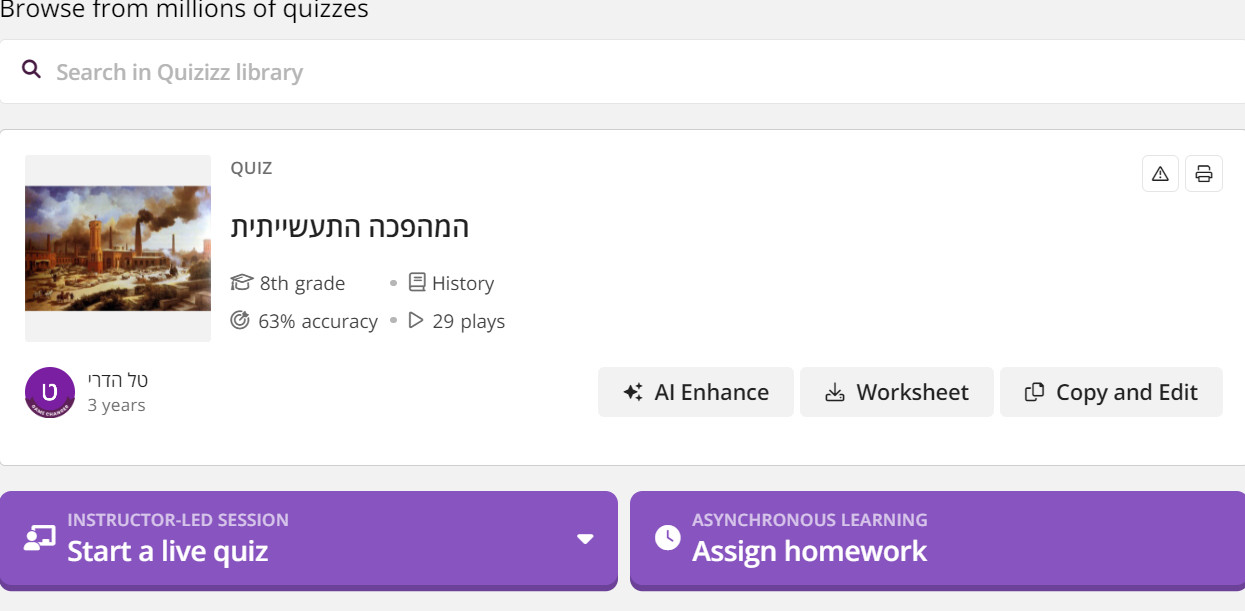Click the report quiz warning icon
1245x611 pixels.
[x=1160, y=174]
